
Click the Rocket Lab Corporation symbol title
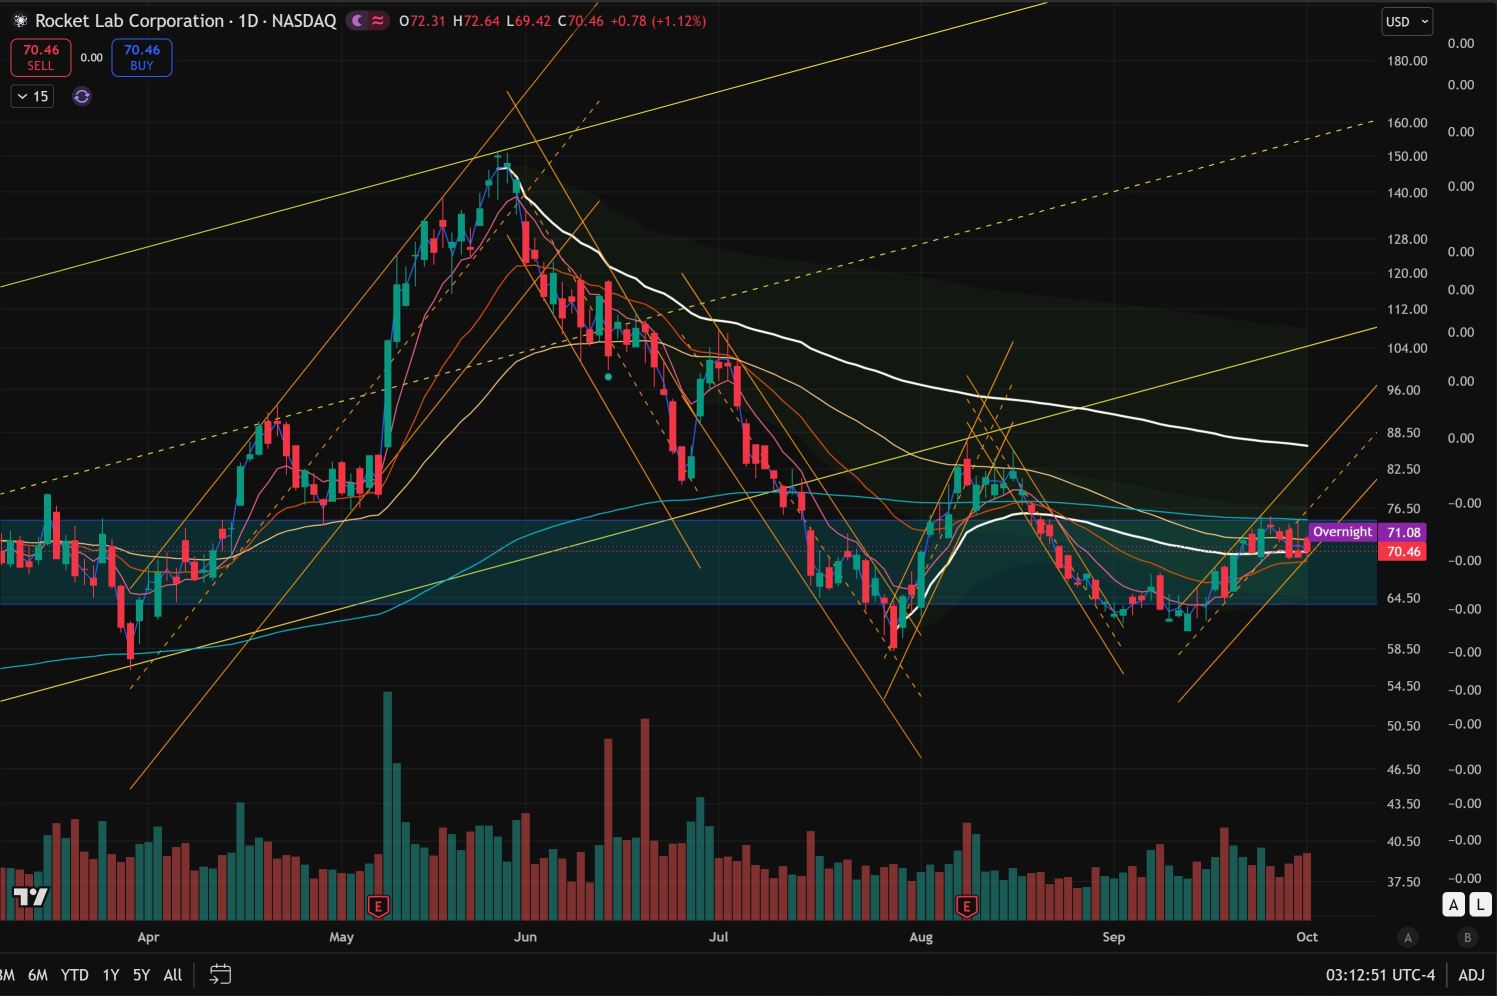pos(129,20)
